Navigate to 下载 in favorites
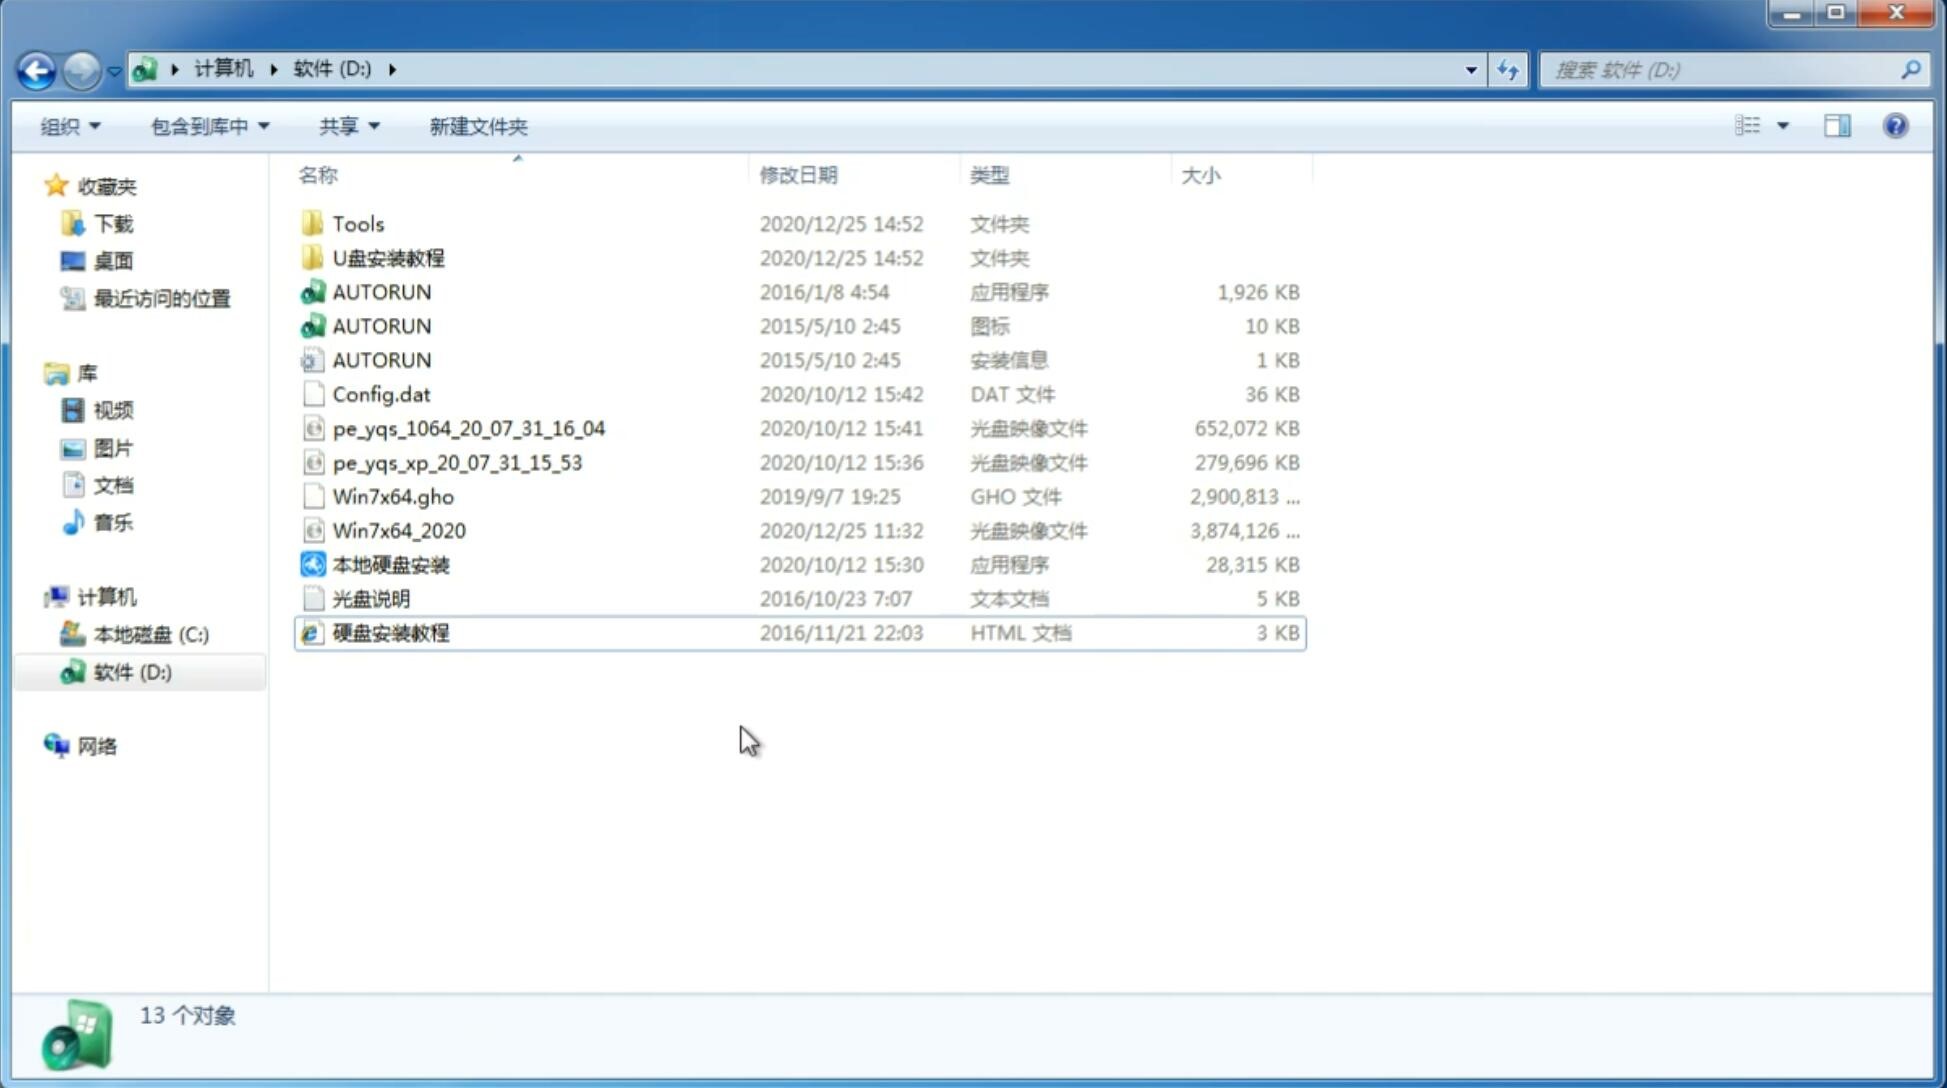The height and width of the screenshot is (1088, 1947). [111, 223]
